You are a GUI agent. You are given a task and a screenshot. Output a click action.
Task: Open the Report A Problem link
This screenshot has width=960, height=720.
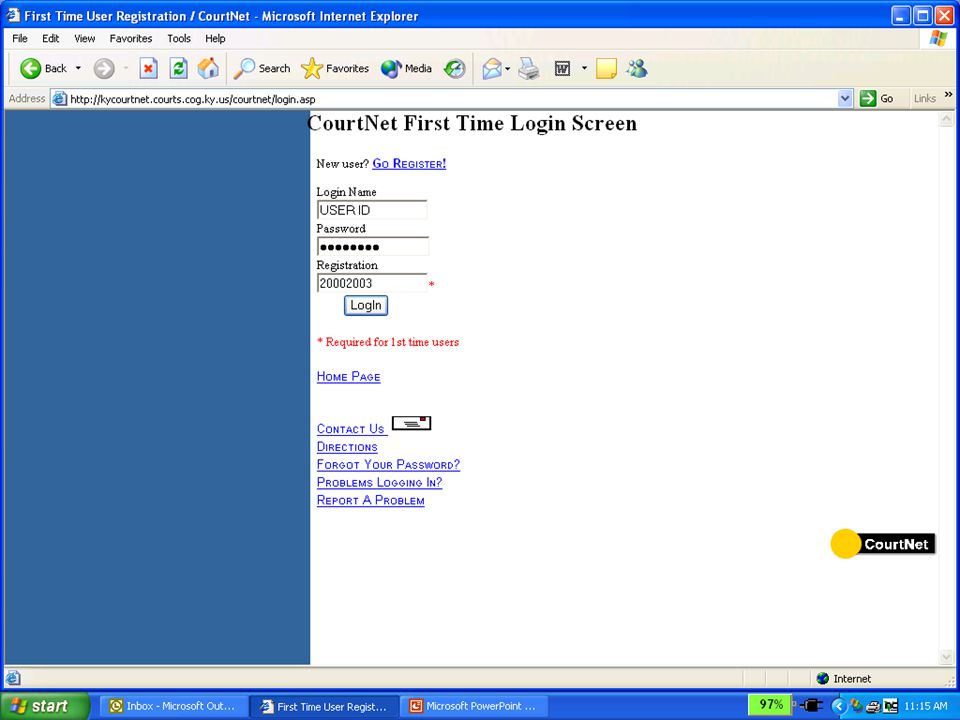tap(370, 500)
